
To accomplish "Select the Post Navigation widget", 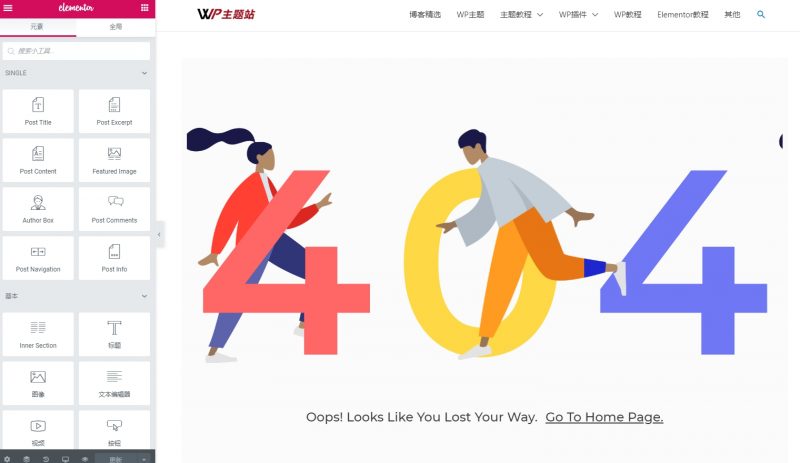I will [38, 258].
